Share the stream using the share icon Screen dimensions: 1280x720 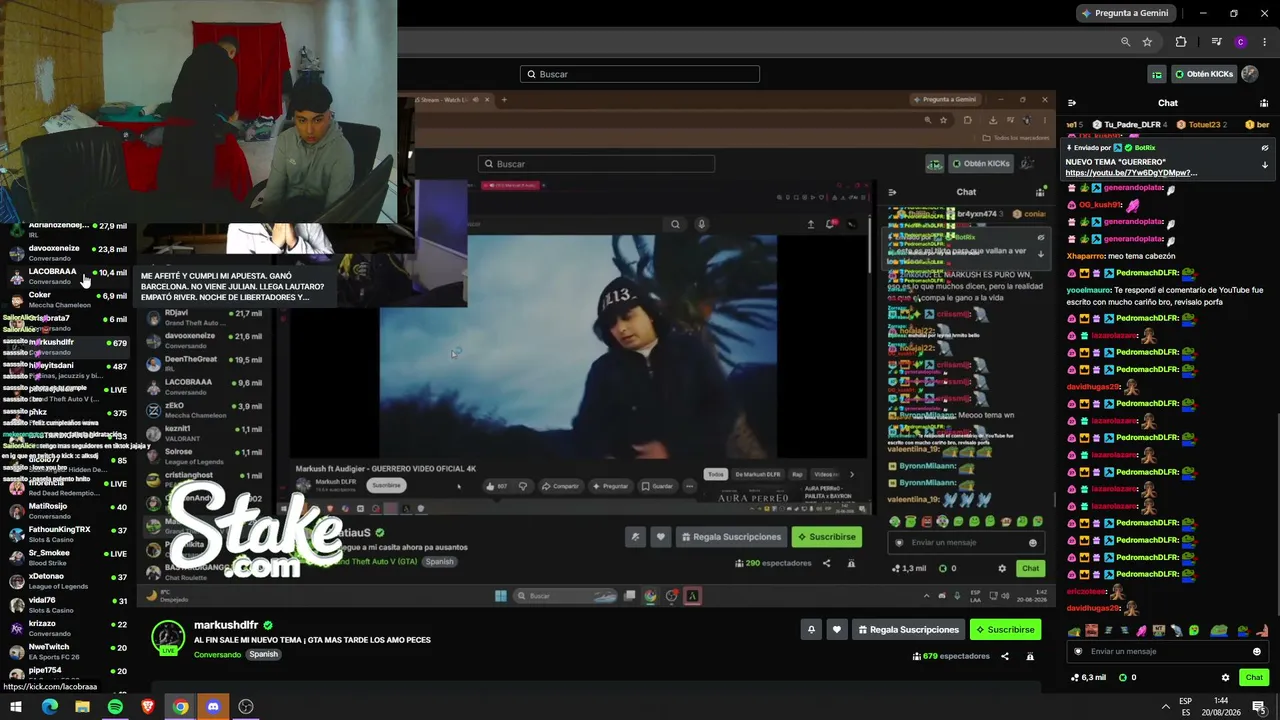click(1005, 656)
